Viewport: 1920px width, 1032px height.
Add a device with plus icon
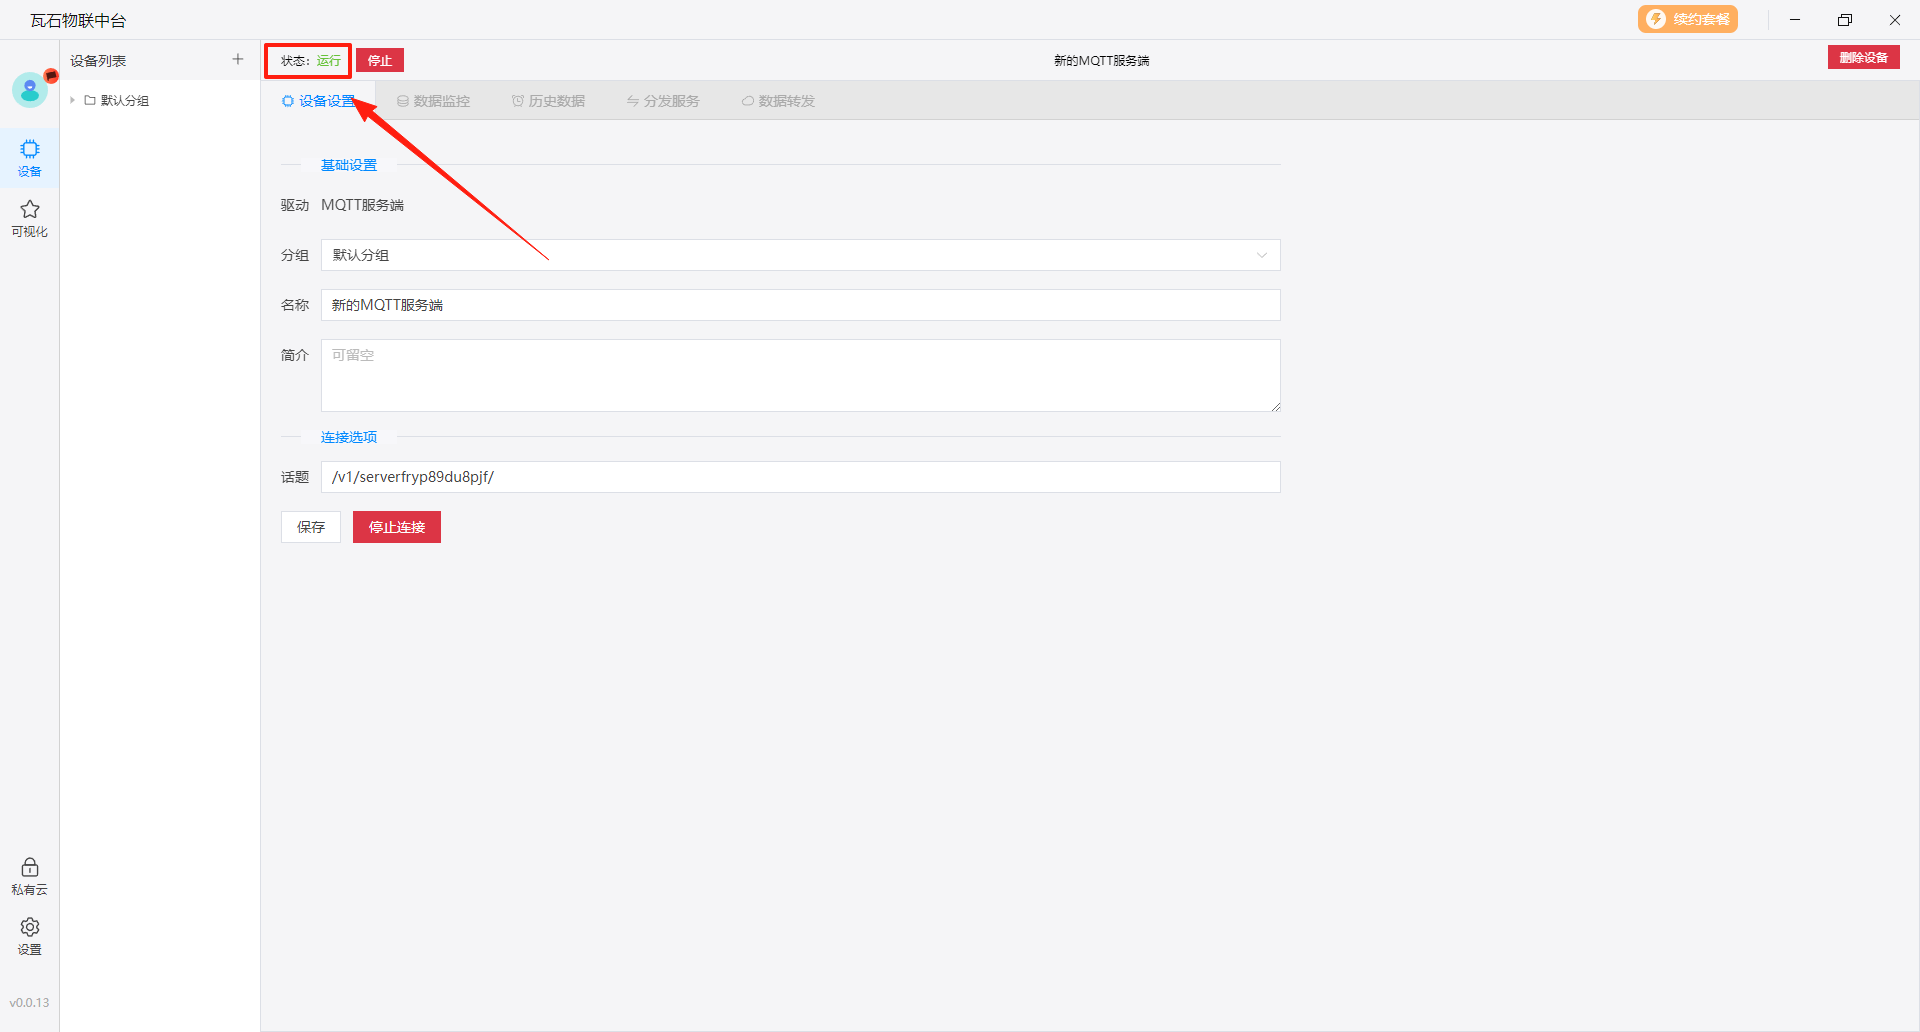tap(238, 60)
